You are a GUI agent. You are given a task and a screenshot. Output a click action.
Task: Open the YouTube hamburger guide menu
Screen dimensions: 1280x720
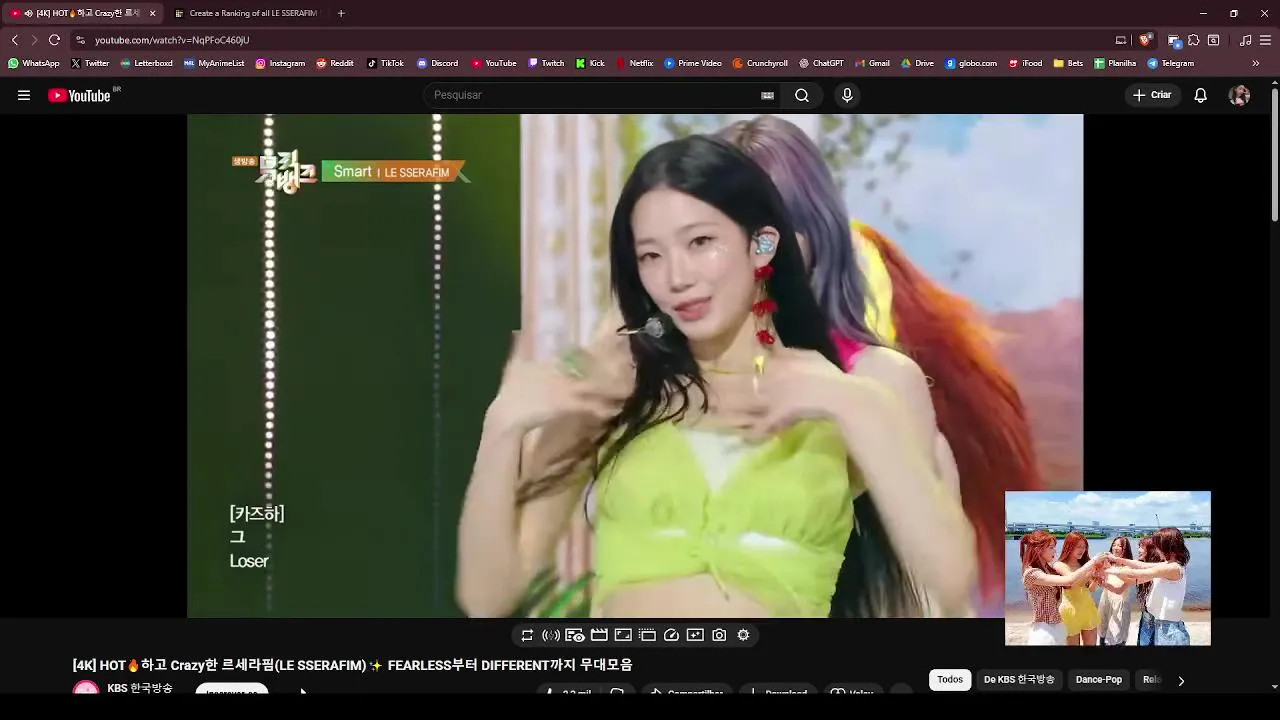[24, 95]
